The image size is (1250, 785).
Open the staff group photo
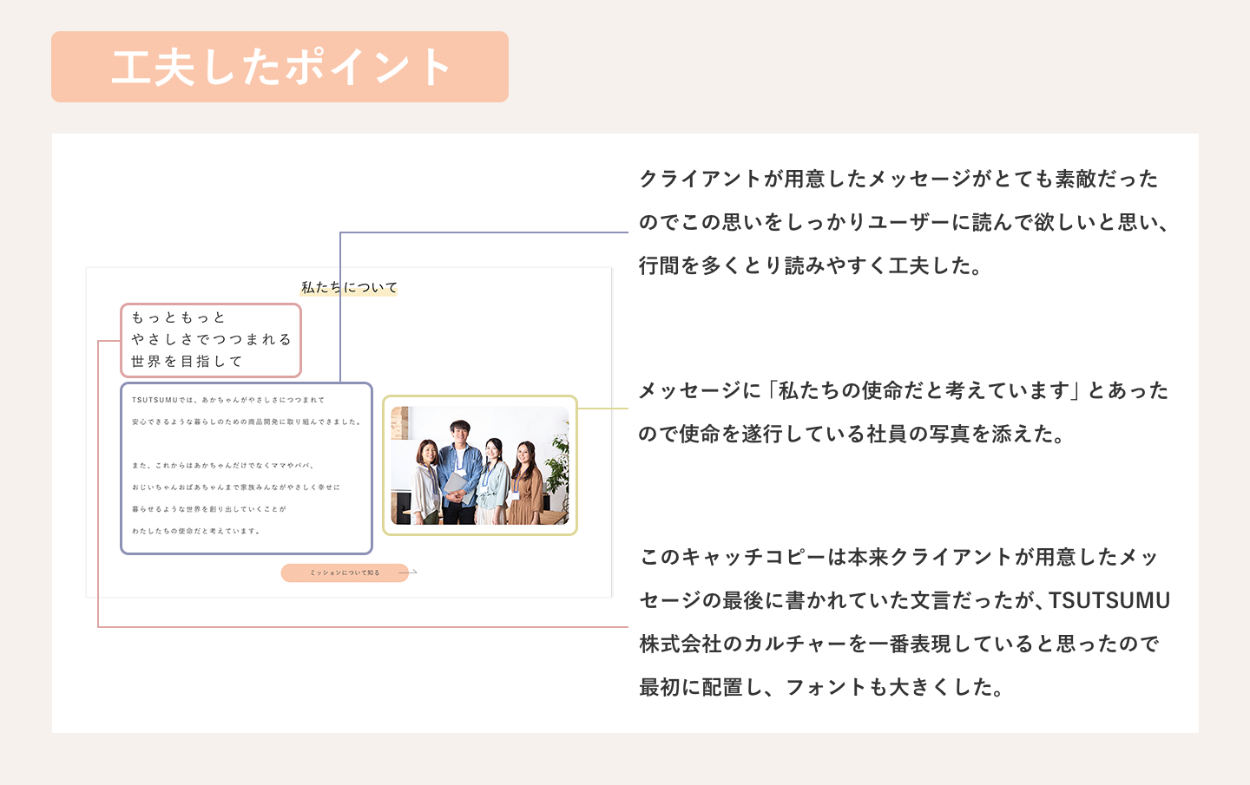[479, 465]
